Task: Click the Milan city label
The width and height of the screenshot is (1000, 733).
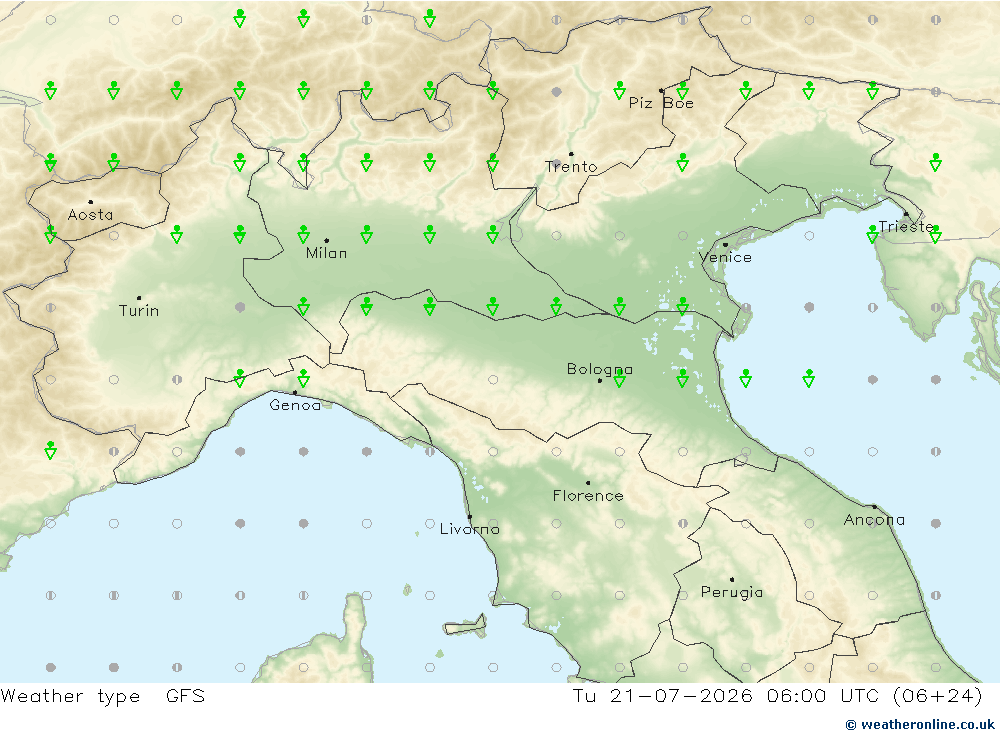Action: point(327,253)
